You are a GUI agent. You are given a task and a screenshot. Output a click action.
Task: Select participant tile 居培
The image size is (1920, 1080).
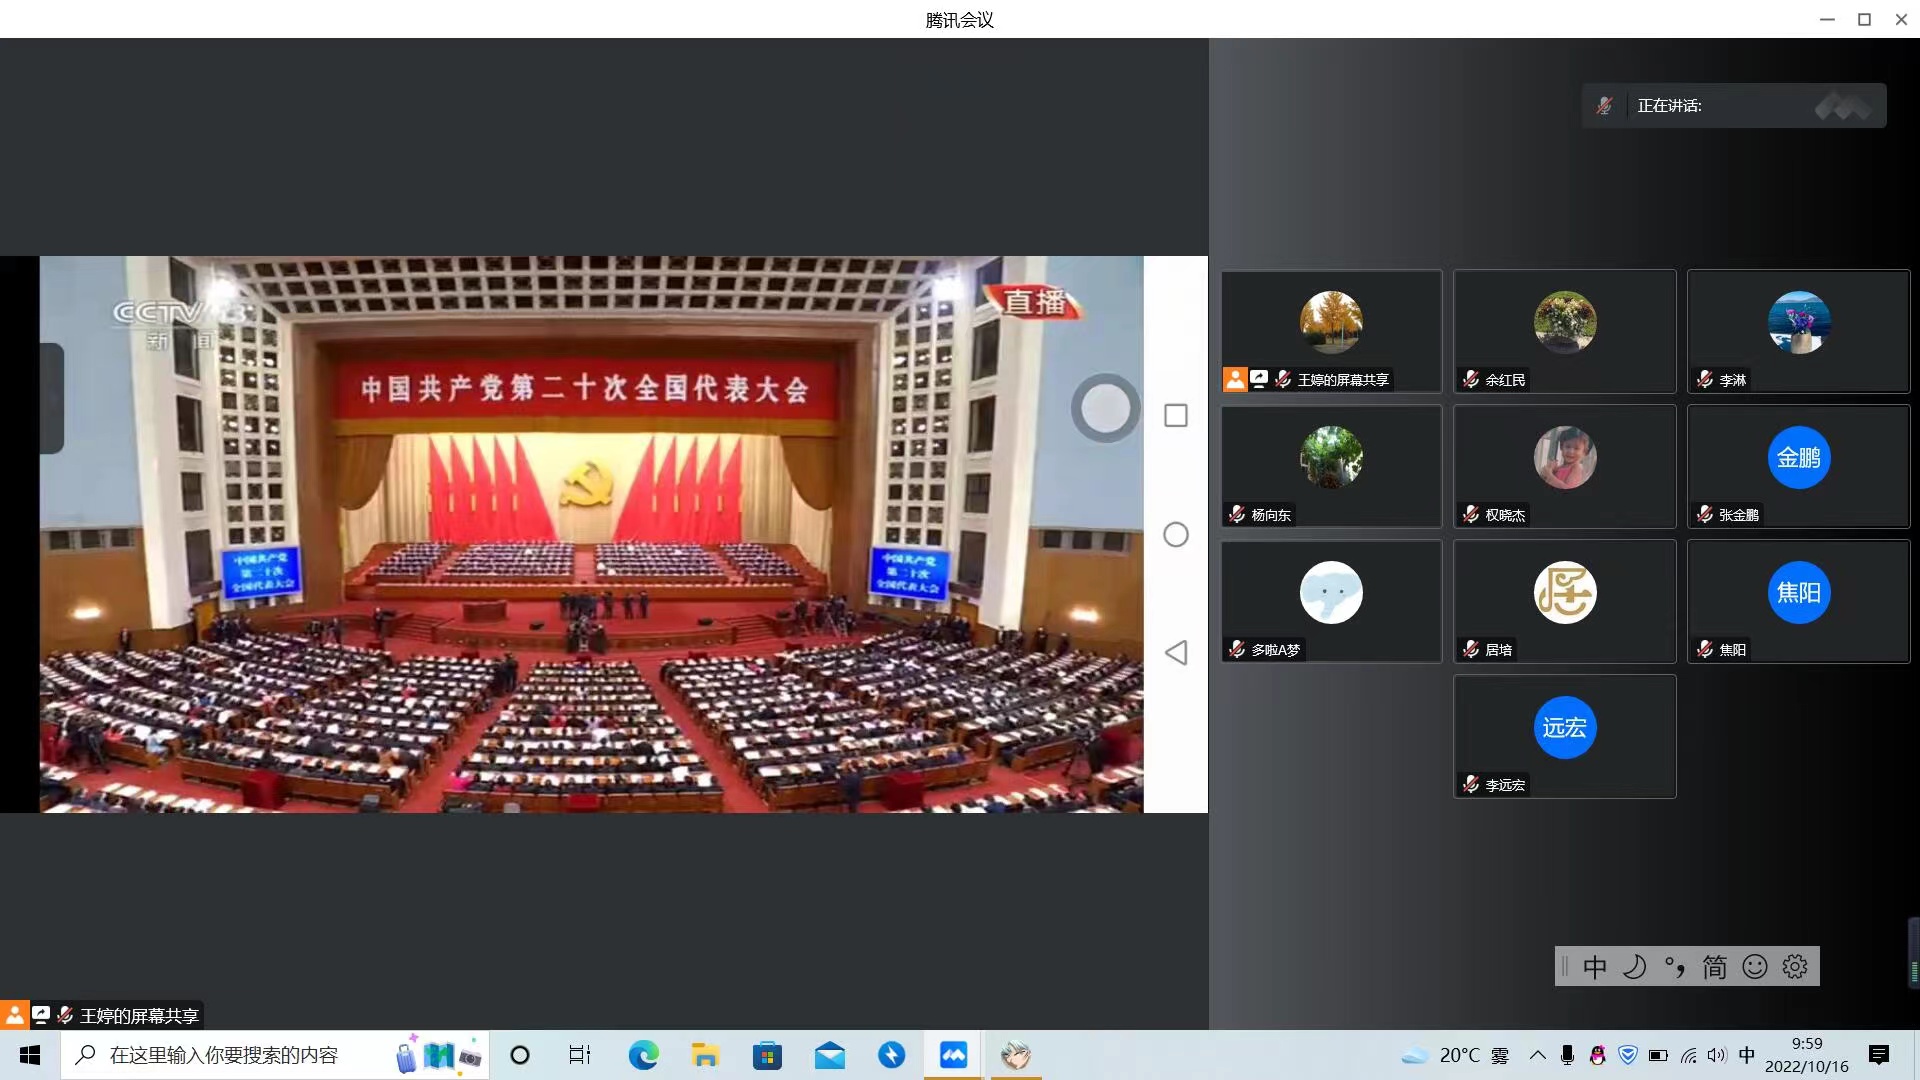[1565, 601]
